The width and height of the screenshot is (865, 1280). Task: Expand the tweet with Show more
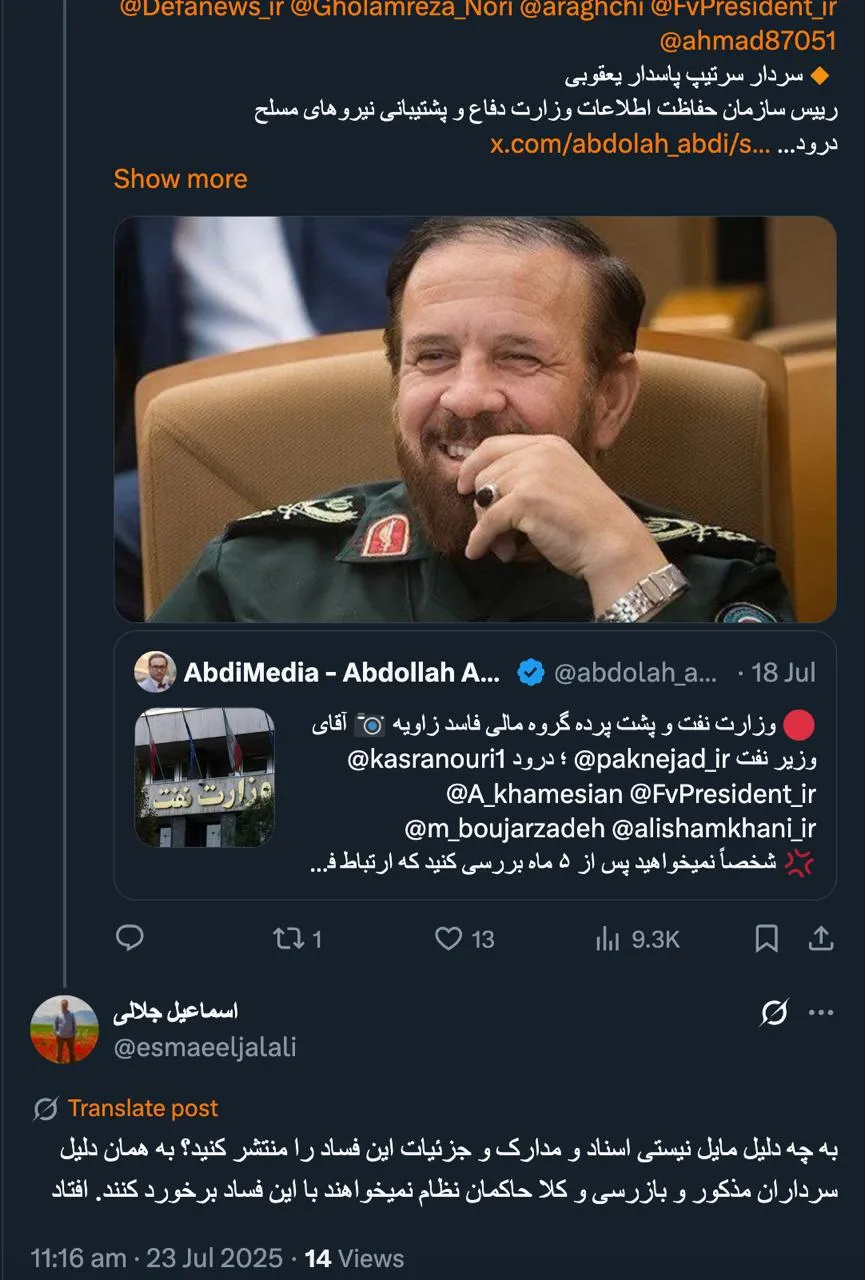180,179
